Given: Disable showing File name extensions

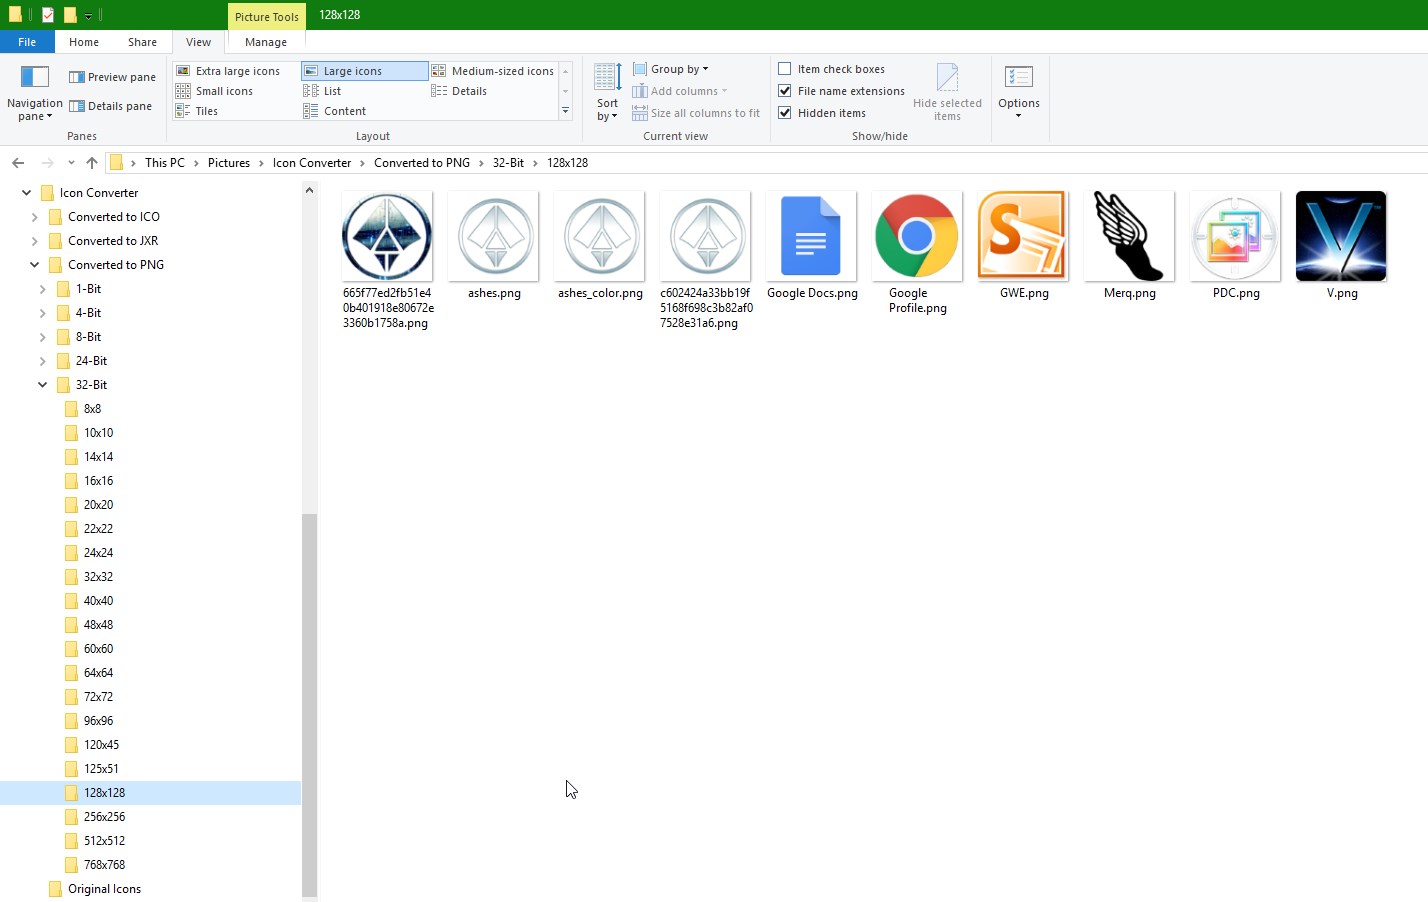Looking at the screenshot, I should [x=785, y=90].
